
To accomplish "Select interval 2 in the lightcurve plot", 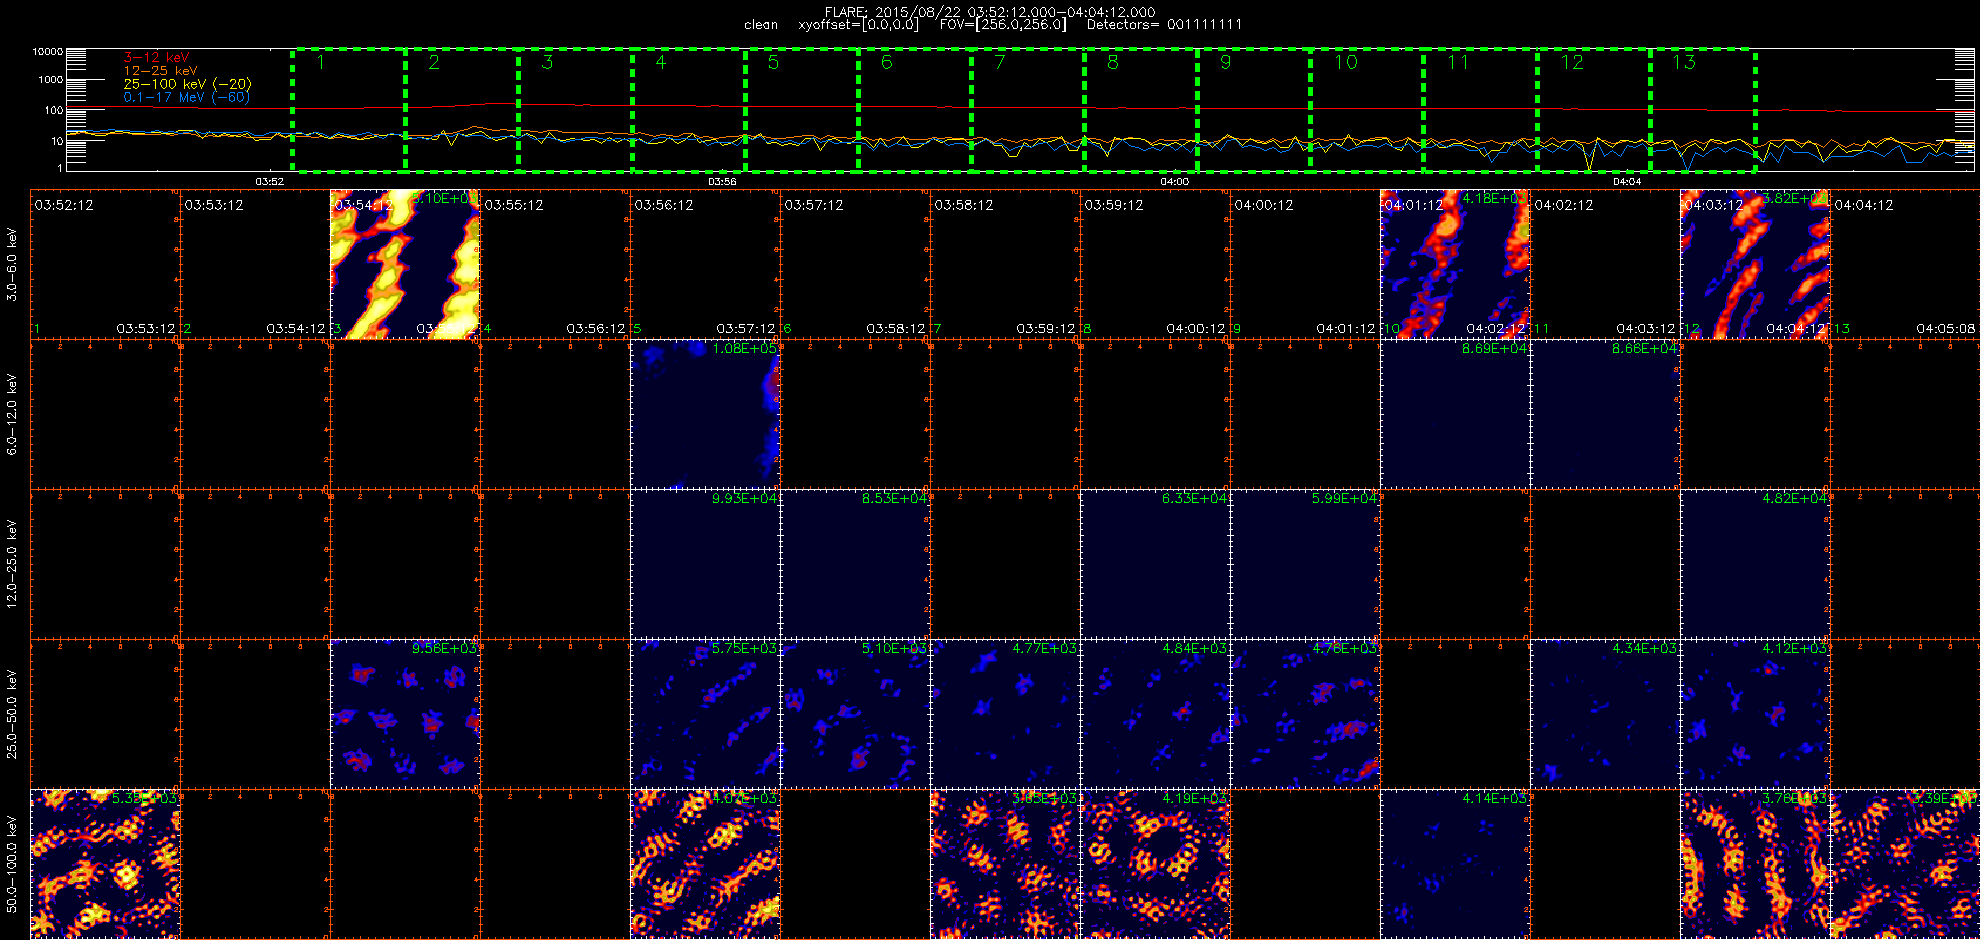I will click(x=434, y=62).
